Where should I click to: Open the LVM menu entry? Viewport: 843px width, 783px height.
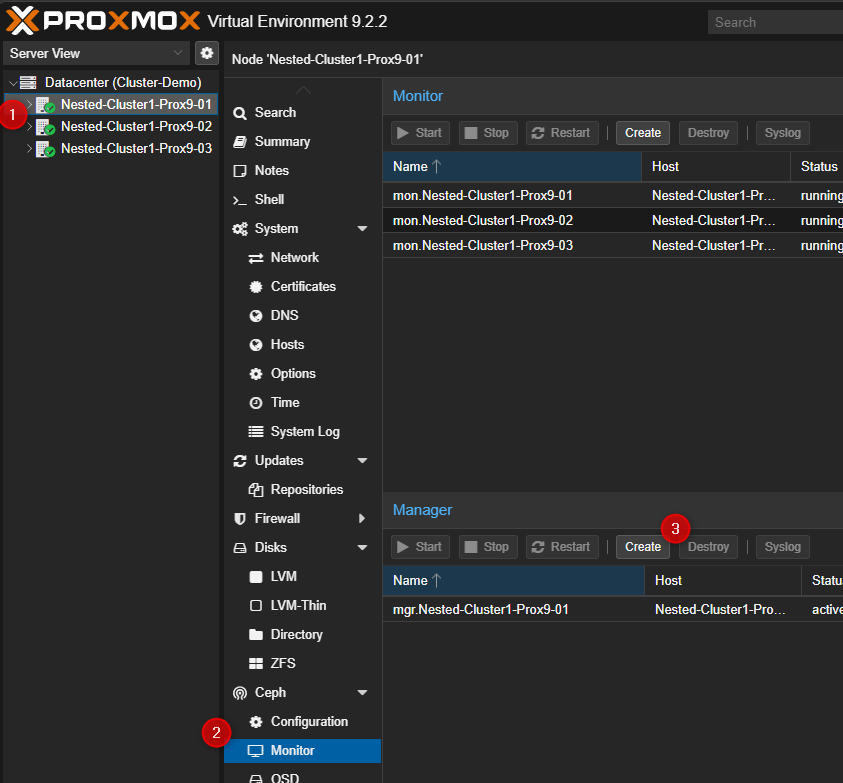(x=303, y=576)
